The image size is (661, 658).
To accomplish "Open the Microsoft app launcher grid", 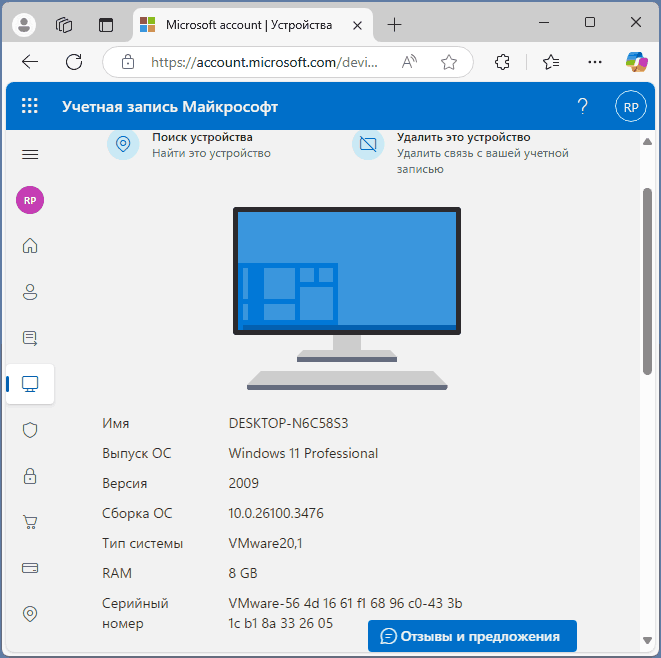I will point(30,105).
